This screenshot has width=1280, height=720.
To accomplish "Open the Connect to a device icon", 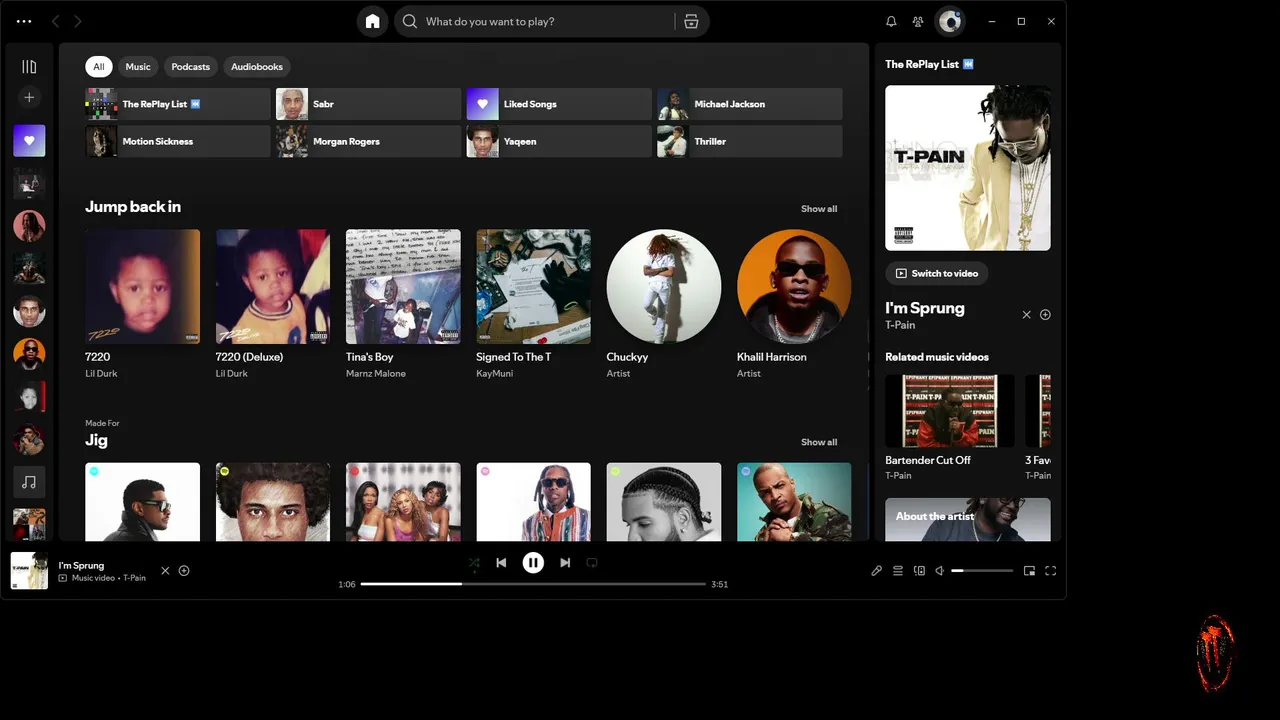I will coord(919,571).
